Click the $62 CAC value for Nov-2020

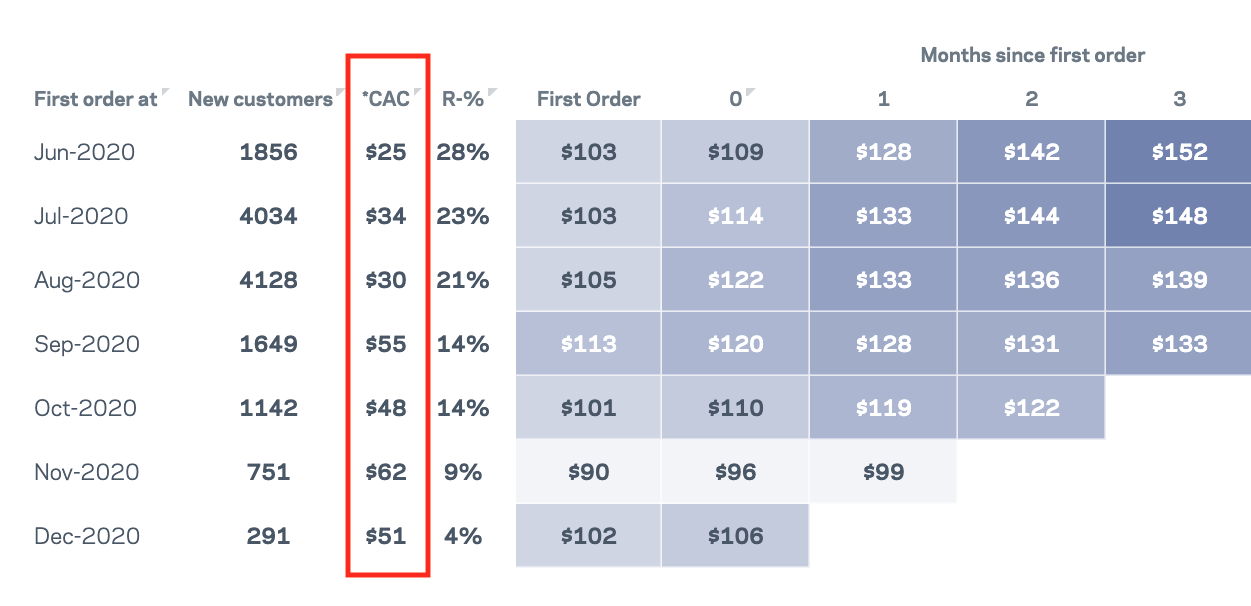[x=385, y=472]
